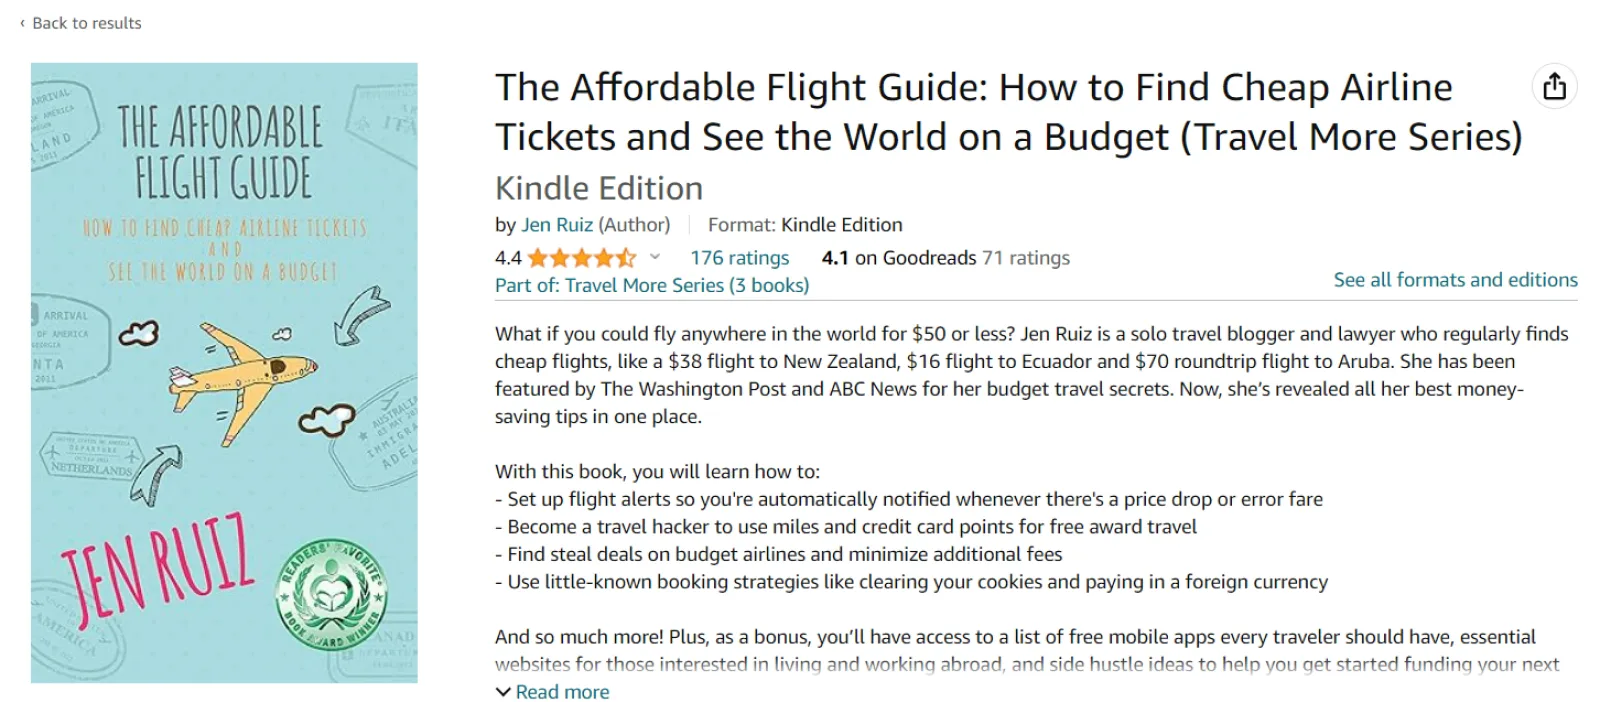The height and width of the screenshot is (702, 1600).
Task: Click 'See all formats and editions'
Action: (x=1455, y=280)
